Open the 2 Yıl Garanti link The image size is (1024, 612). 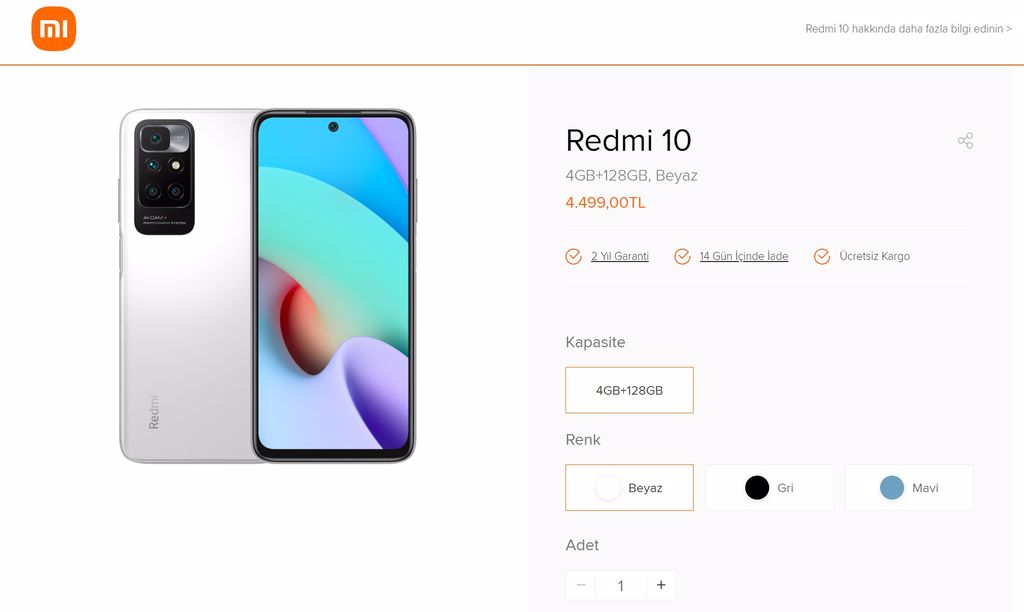(x=620, y=256)
